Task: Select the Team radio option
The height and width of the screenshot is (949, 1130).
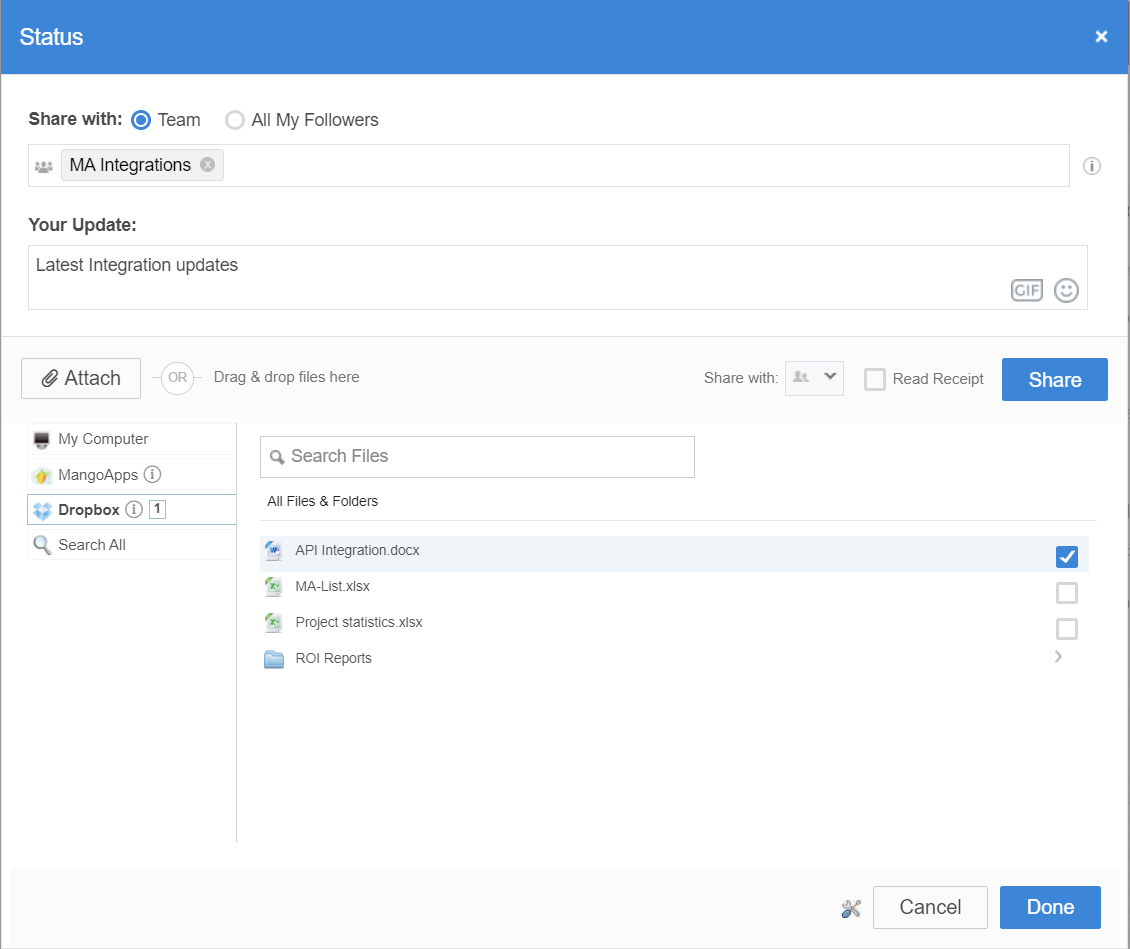Action: pyautogui.click(x=142, y=120)
